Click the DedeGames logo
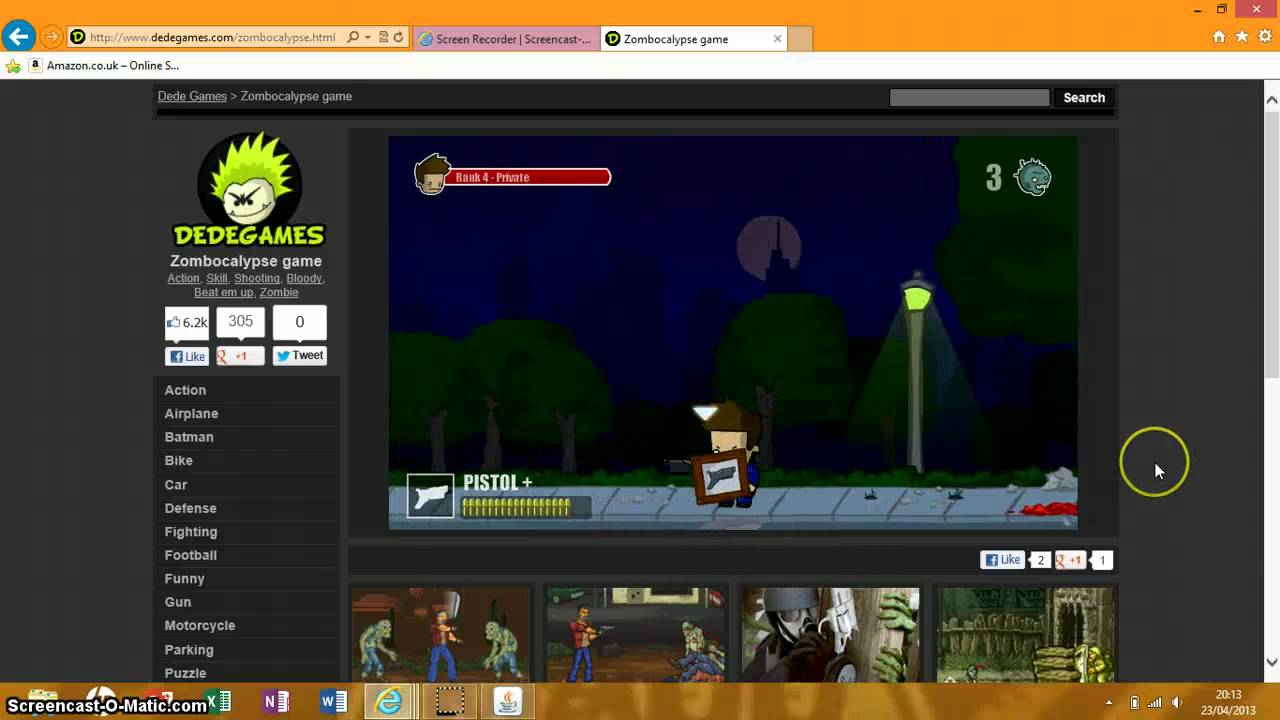Screen dimensions: 1280x720 (248, 190)
